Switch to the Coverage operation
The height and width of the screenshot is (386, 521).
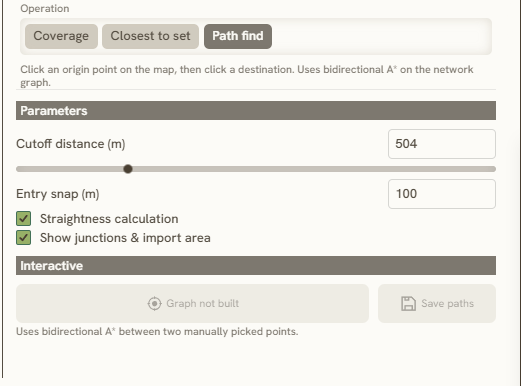(61, 36)
